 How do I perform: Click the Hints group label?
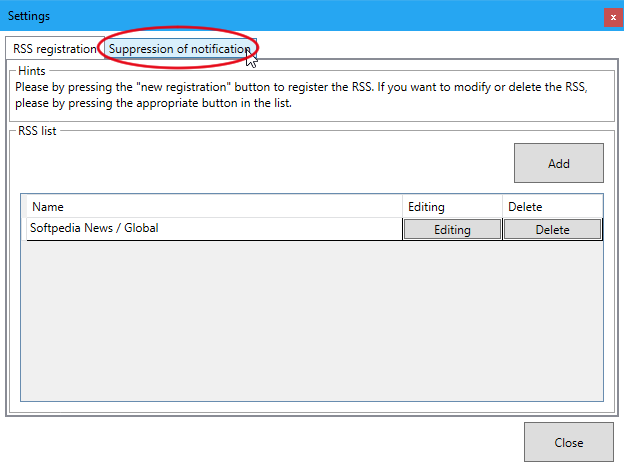pyautogui.click(x=31, y=70)
